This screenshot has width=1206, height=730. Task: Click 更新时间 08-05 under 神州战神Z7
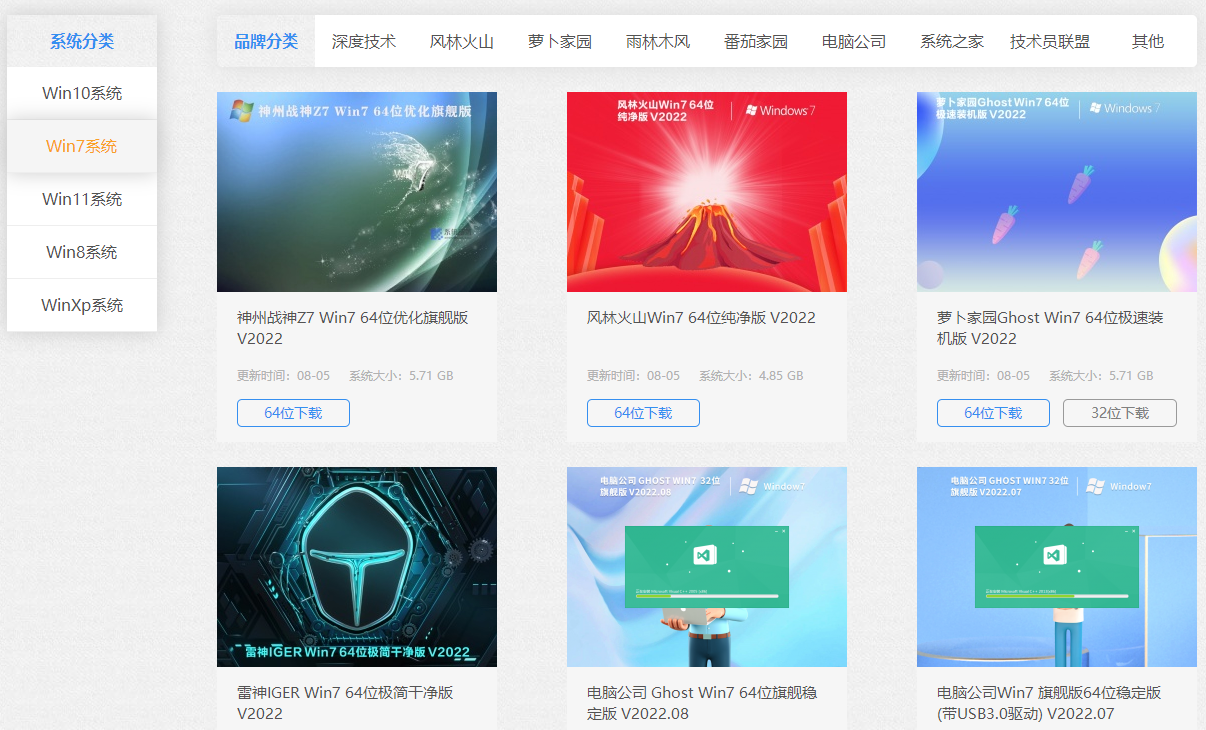point(283,376)
